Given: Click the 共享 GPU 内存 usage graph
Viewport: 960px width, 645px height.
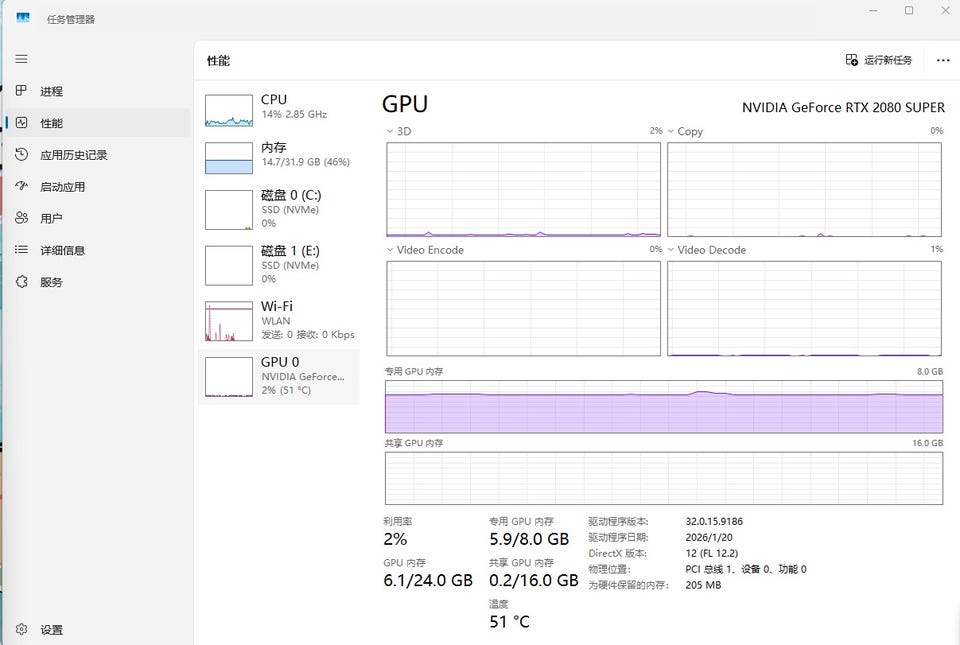Looking at the screenshot, I should [x=664, y=479].
